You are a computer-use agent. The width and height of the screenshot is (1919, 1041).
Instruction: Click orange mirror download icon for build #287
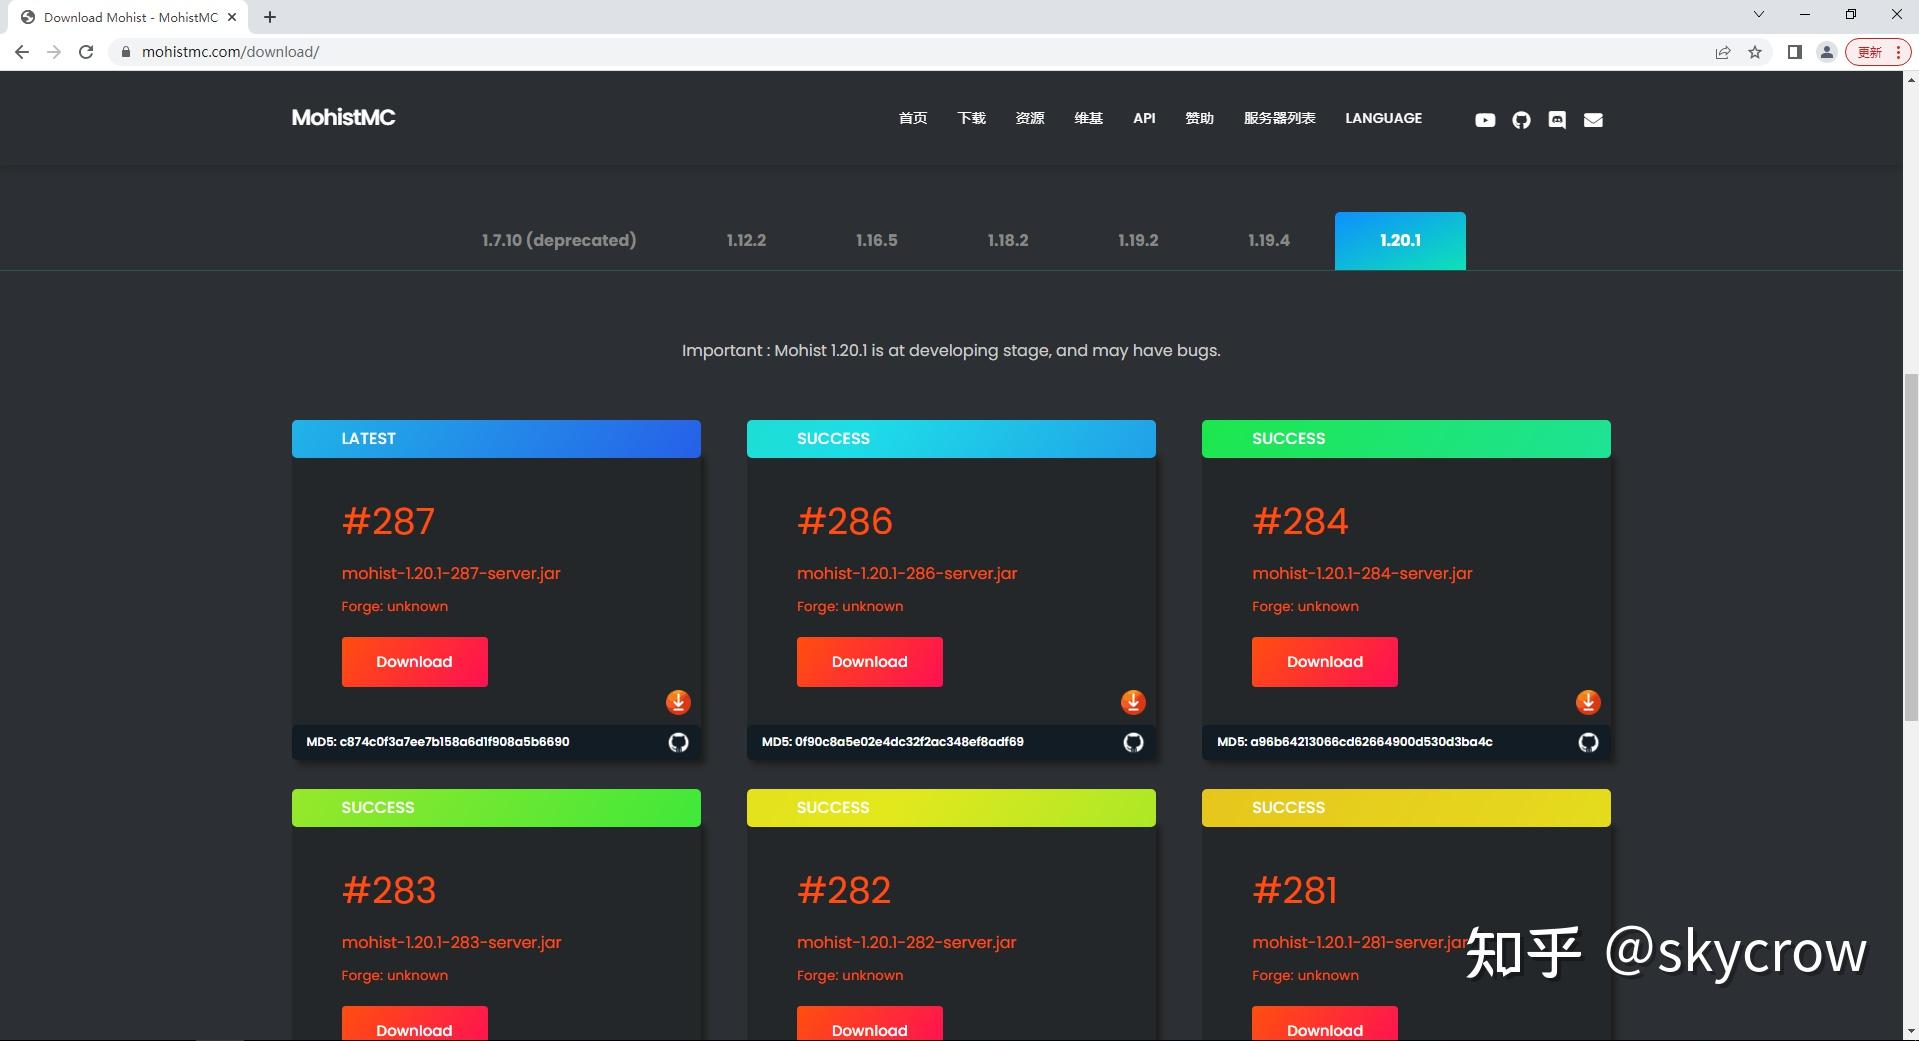[x=678, y=702]
